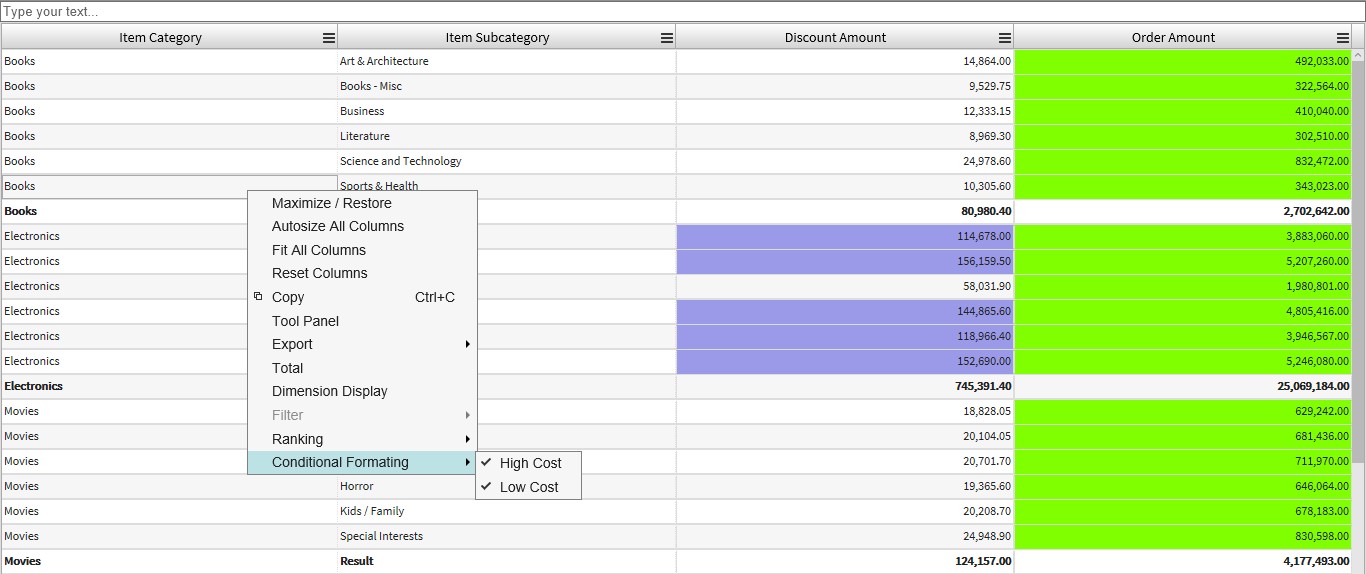Click the Dimension Display menu item

click(329, 391)
